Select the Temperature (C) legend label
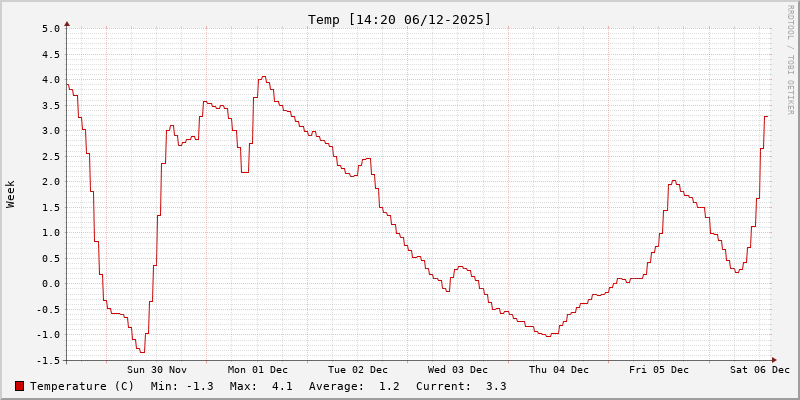Image resolution: width=800 pixels, height=400 pixels. point(82,386)
